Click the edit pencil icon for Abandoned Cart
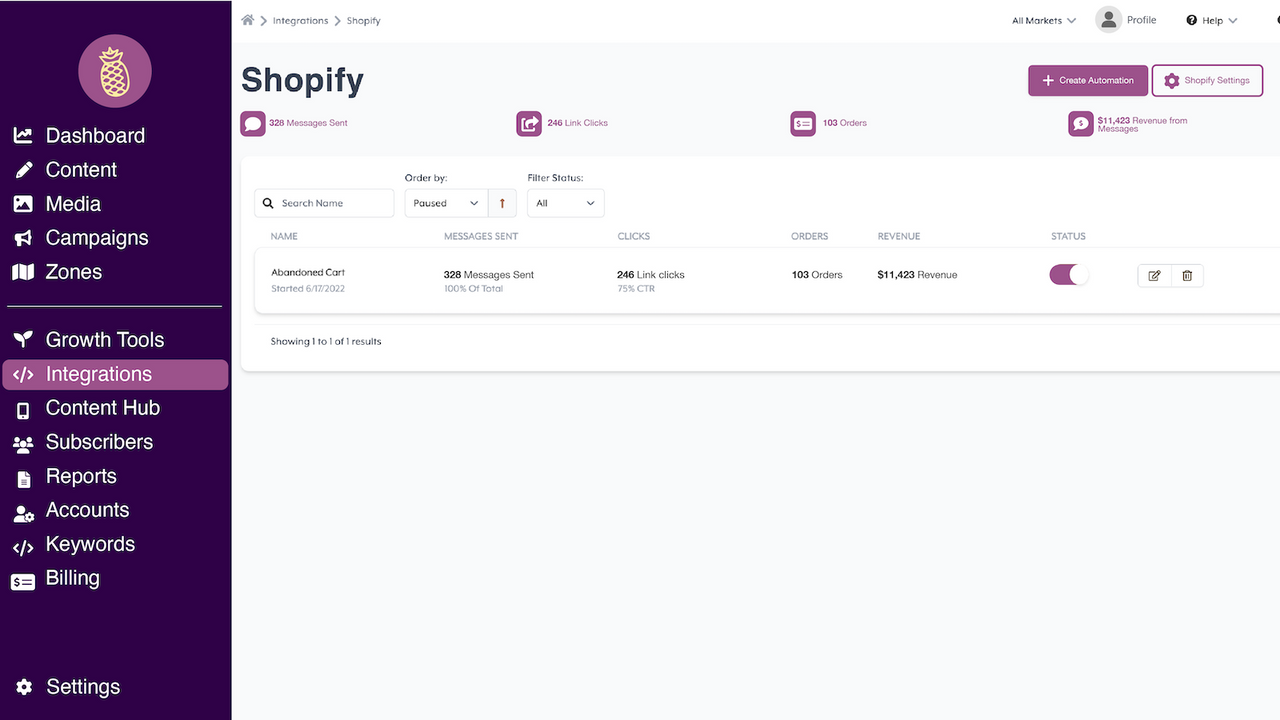Viewport: 1280px width, 720px height. (x=1154, y=275)
